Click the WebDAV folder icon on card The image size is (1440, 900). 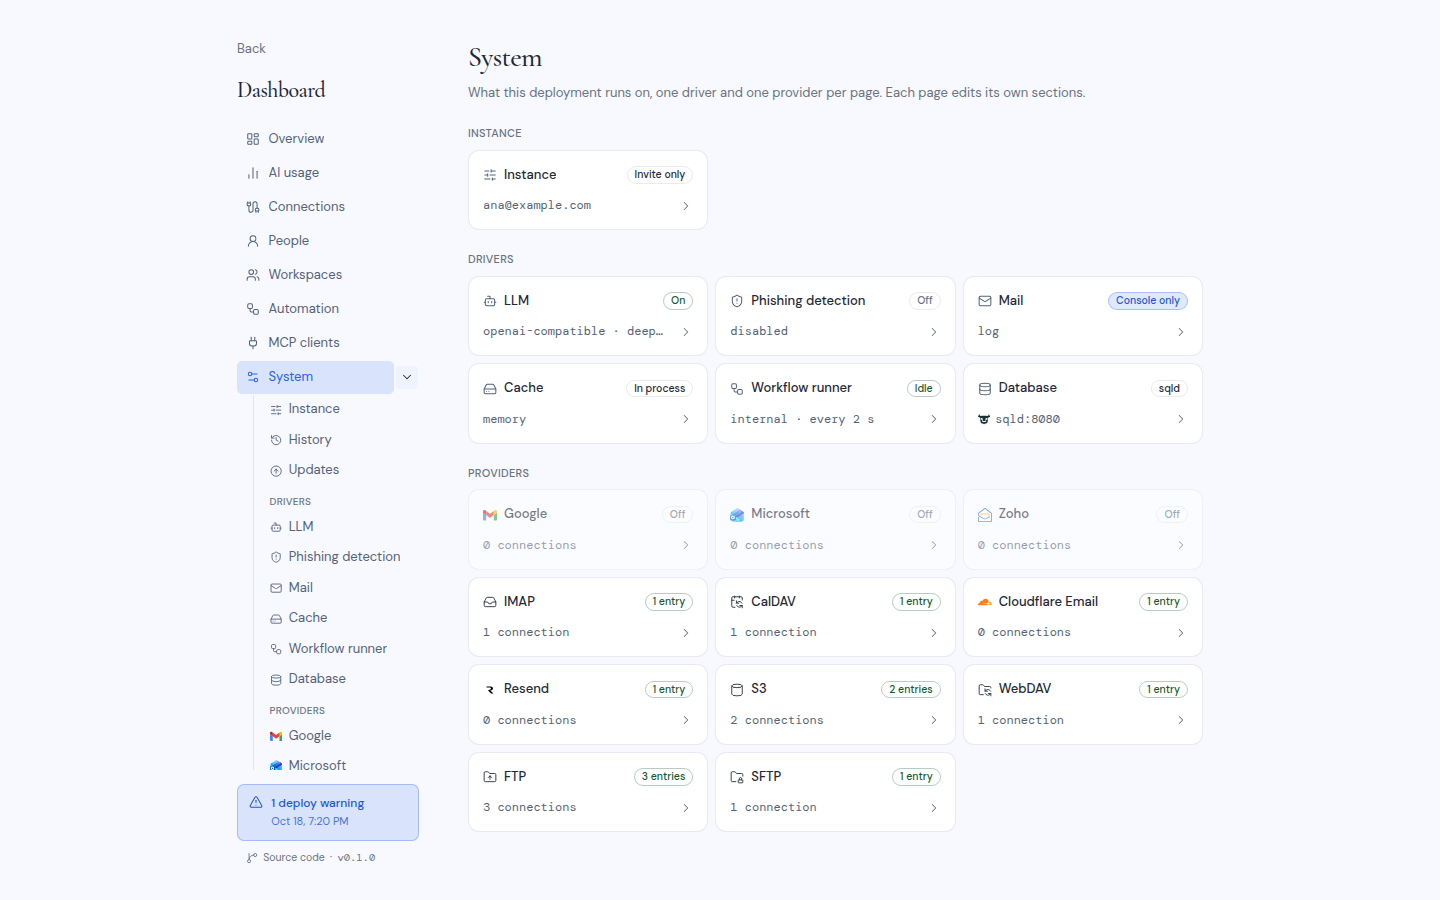click(x=985, y=689)
